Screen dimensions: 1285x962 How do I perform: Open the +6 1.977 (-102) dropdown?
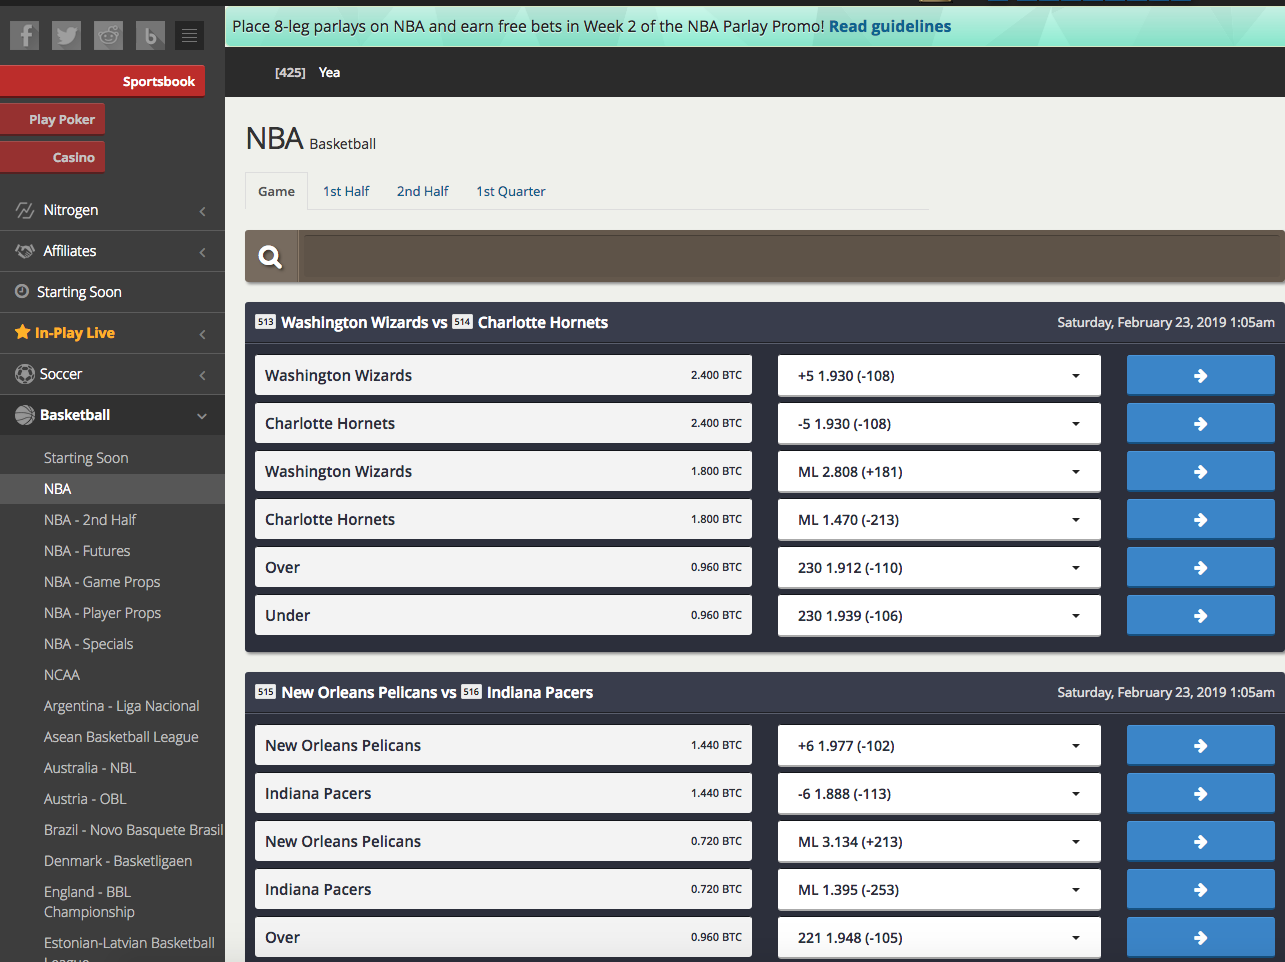939,746
